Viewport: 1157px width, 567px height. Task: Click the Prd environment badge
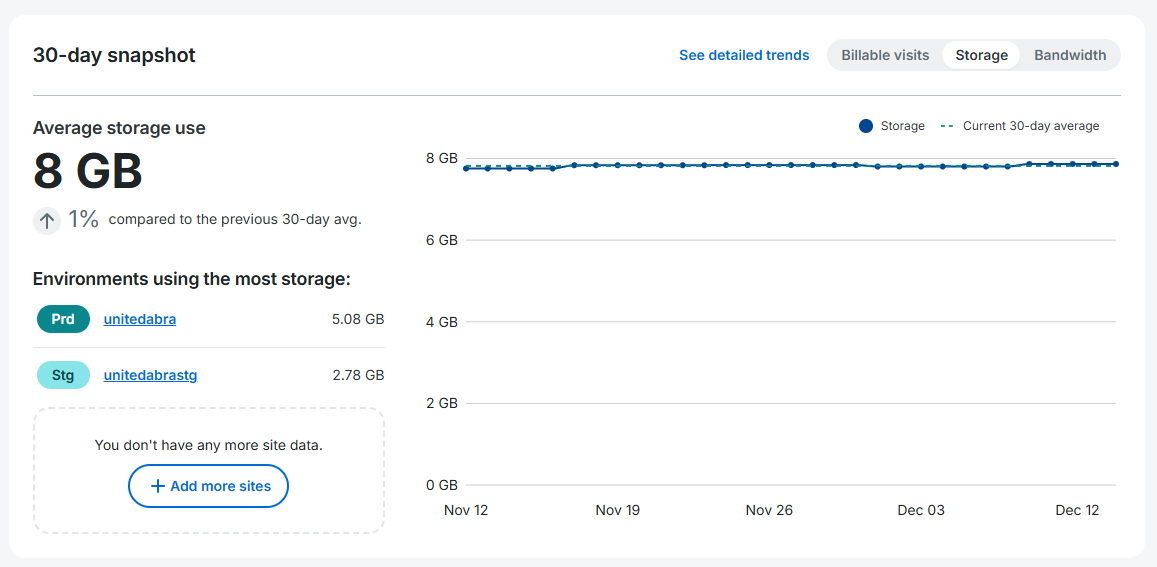[63, 319]
